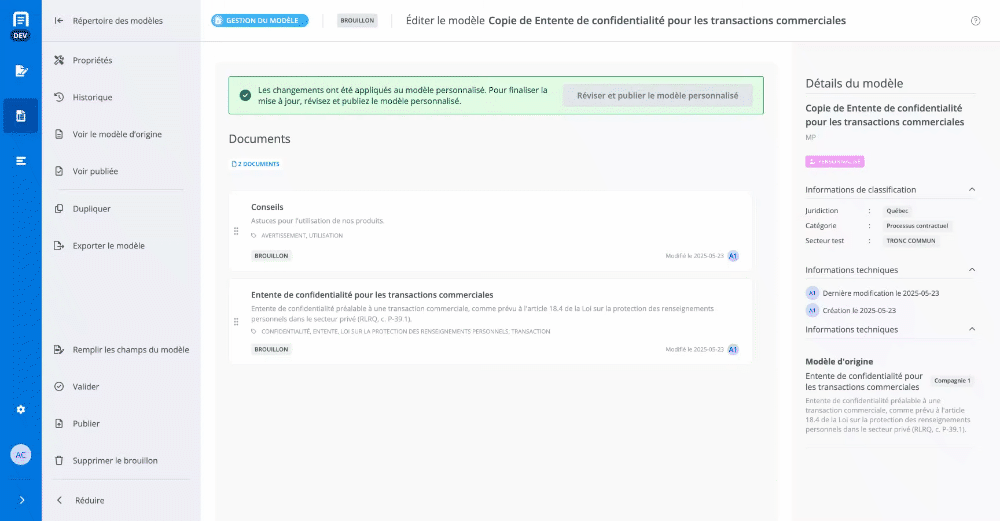
Task: Open the settings gear in sidebar
Action: 21,409
